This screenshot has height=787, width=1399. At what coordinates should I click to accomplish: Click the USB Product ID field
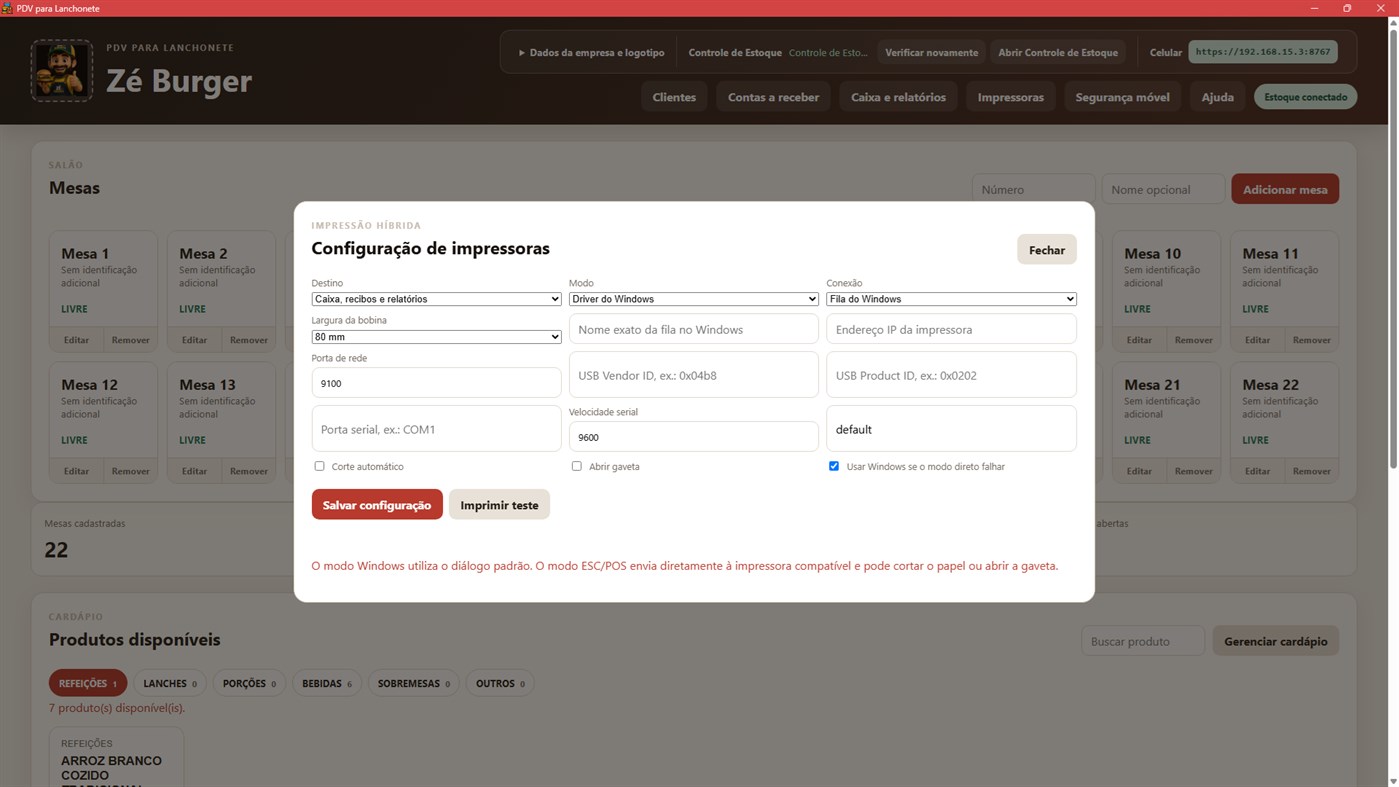point(951,375)
